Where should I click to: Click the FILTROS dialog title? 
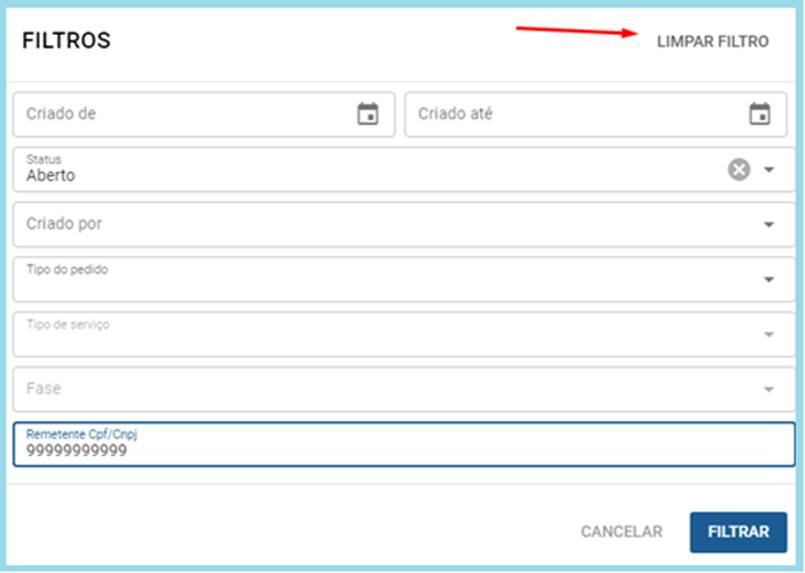tap(66, 41)
